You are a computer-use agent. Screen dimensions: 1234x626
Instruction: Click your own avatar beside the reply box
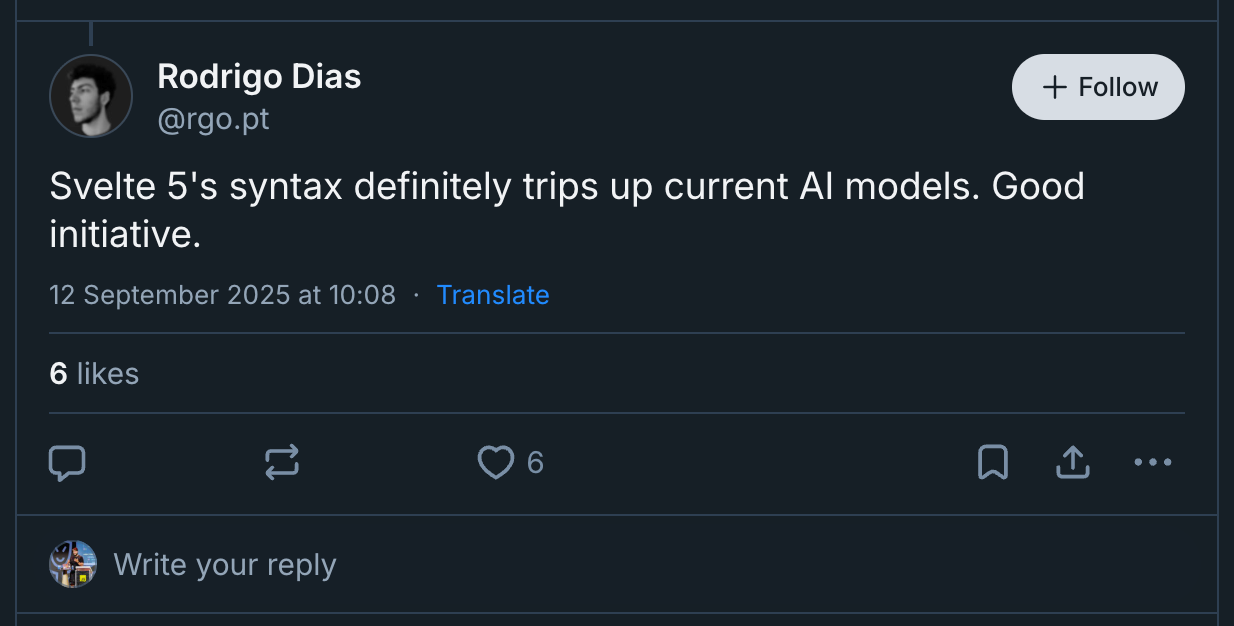click(x=73, y=564)
